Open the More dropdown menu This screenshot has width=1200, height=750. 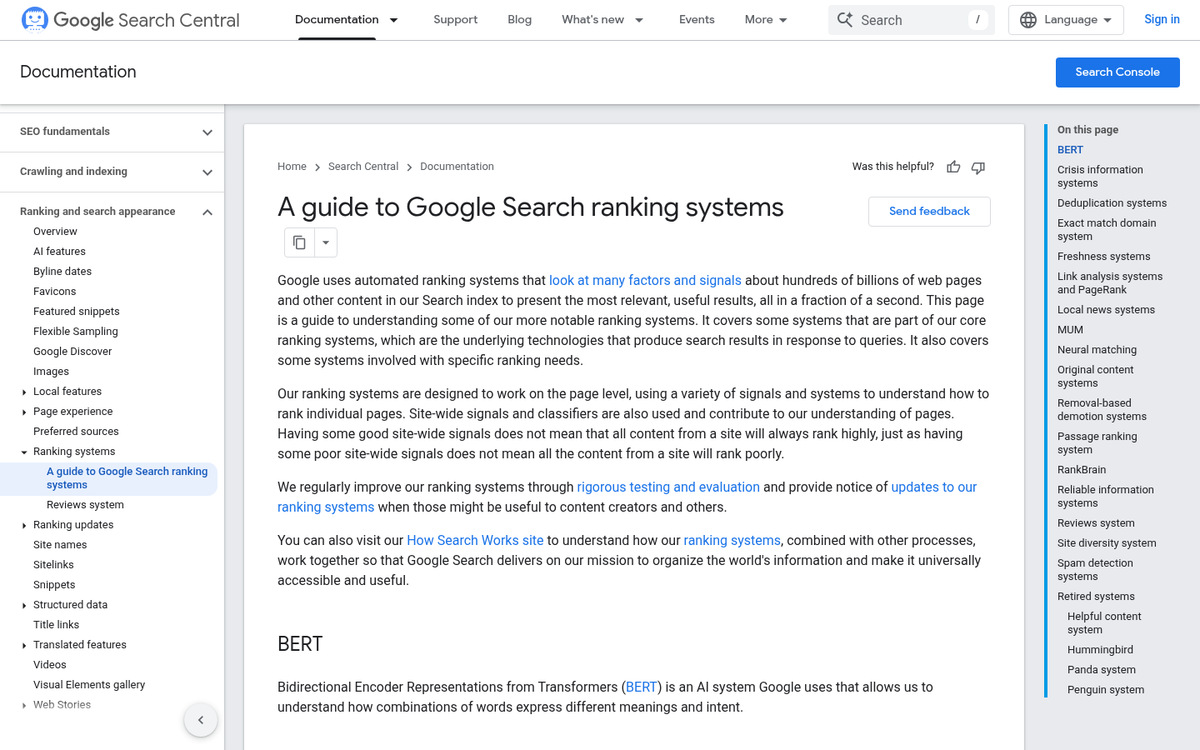pyautogui.click(x=766, y=20)
